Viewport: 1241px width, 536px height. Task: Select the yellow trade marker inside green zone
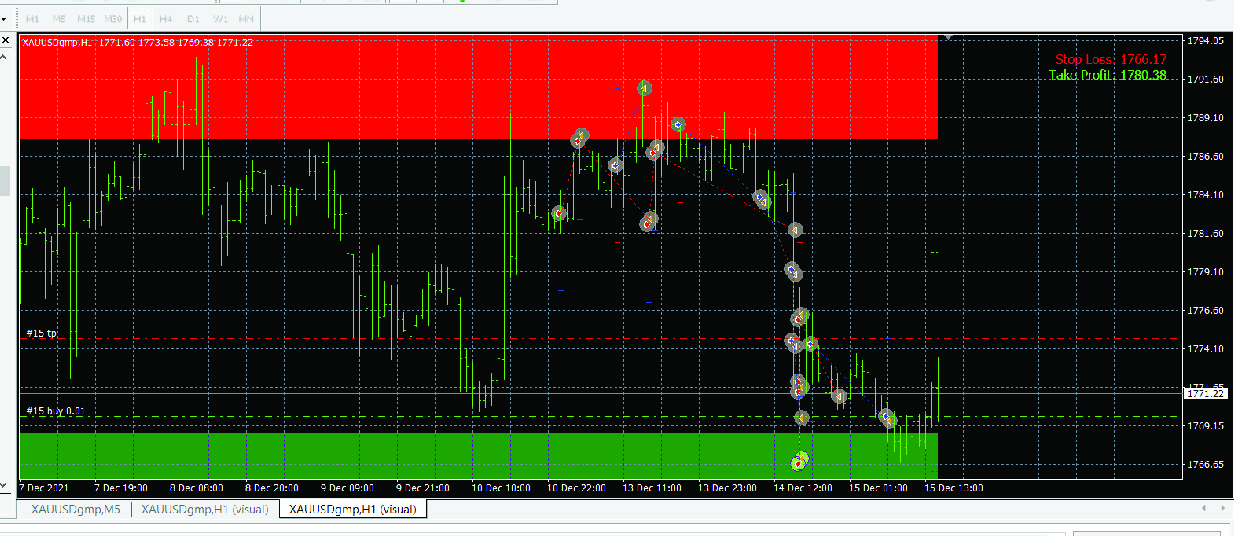pyautogui.click(x=799, y=462)
